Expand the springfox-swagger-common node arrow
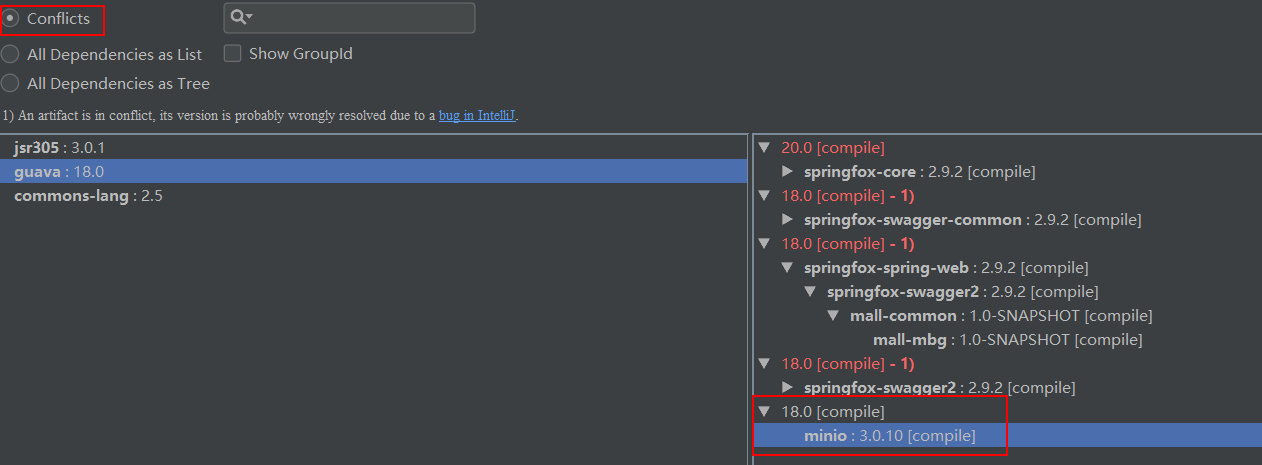The height and width of the screenshot is (465, 1262). 788,219
